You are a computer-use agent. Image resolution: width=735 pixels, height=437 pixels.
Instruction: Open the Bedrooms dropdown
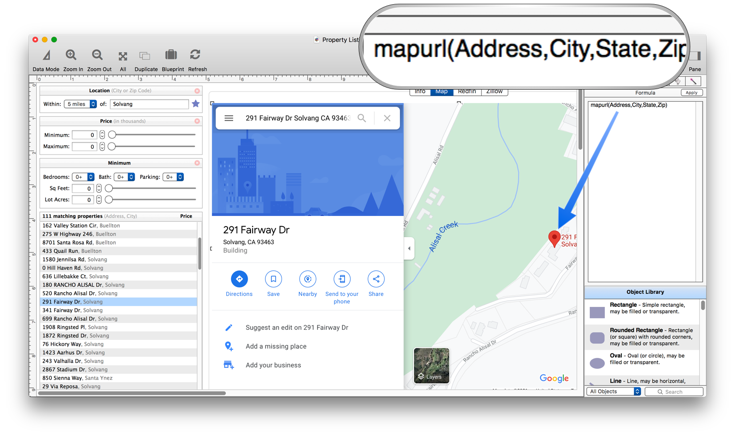click(83, 177)
